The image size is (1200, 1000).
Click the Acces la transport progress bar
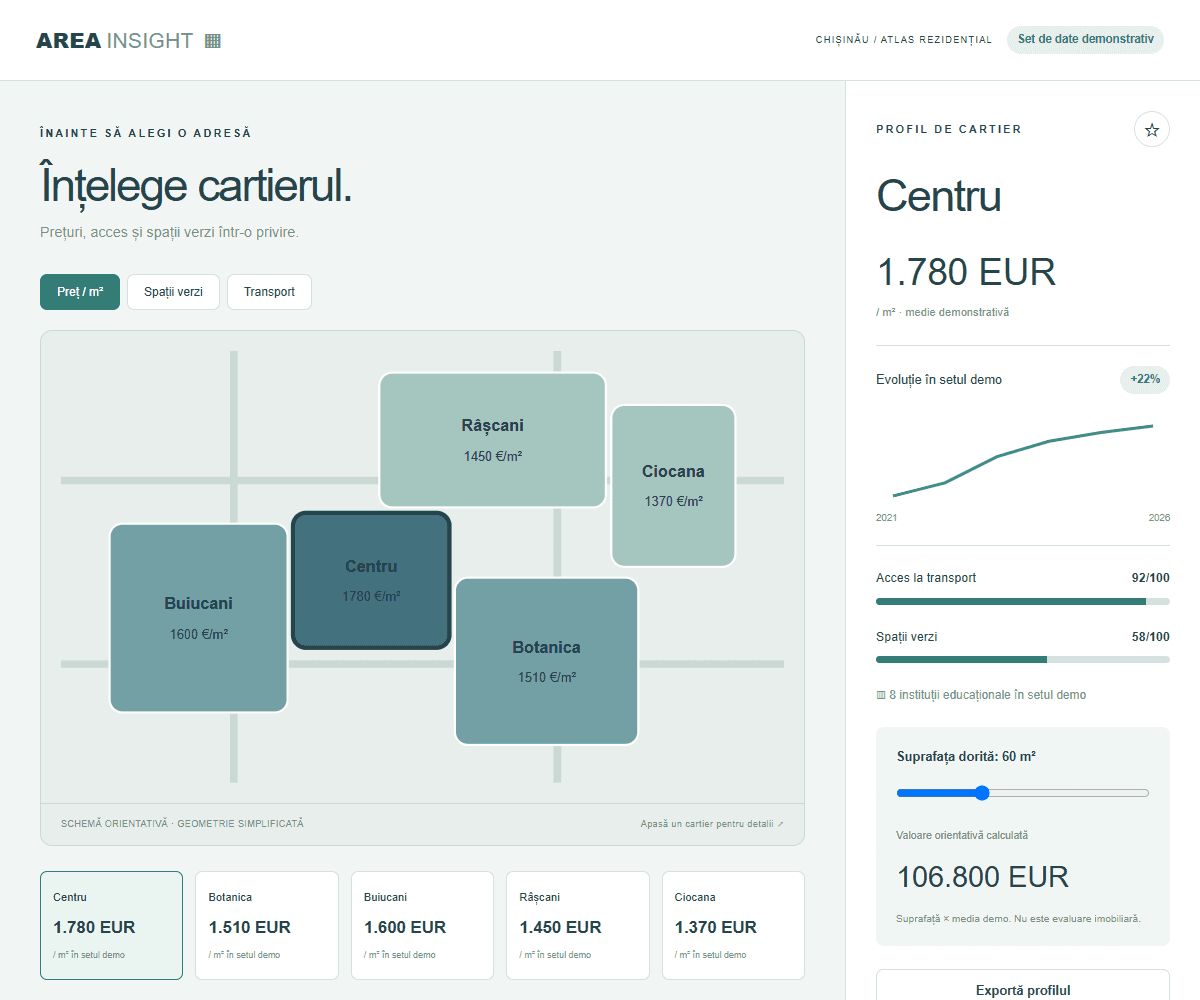1023,601
